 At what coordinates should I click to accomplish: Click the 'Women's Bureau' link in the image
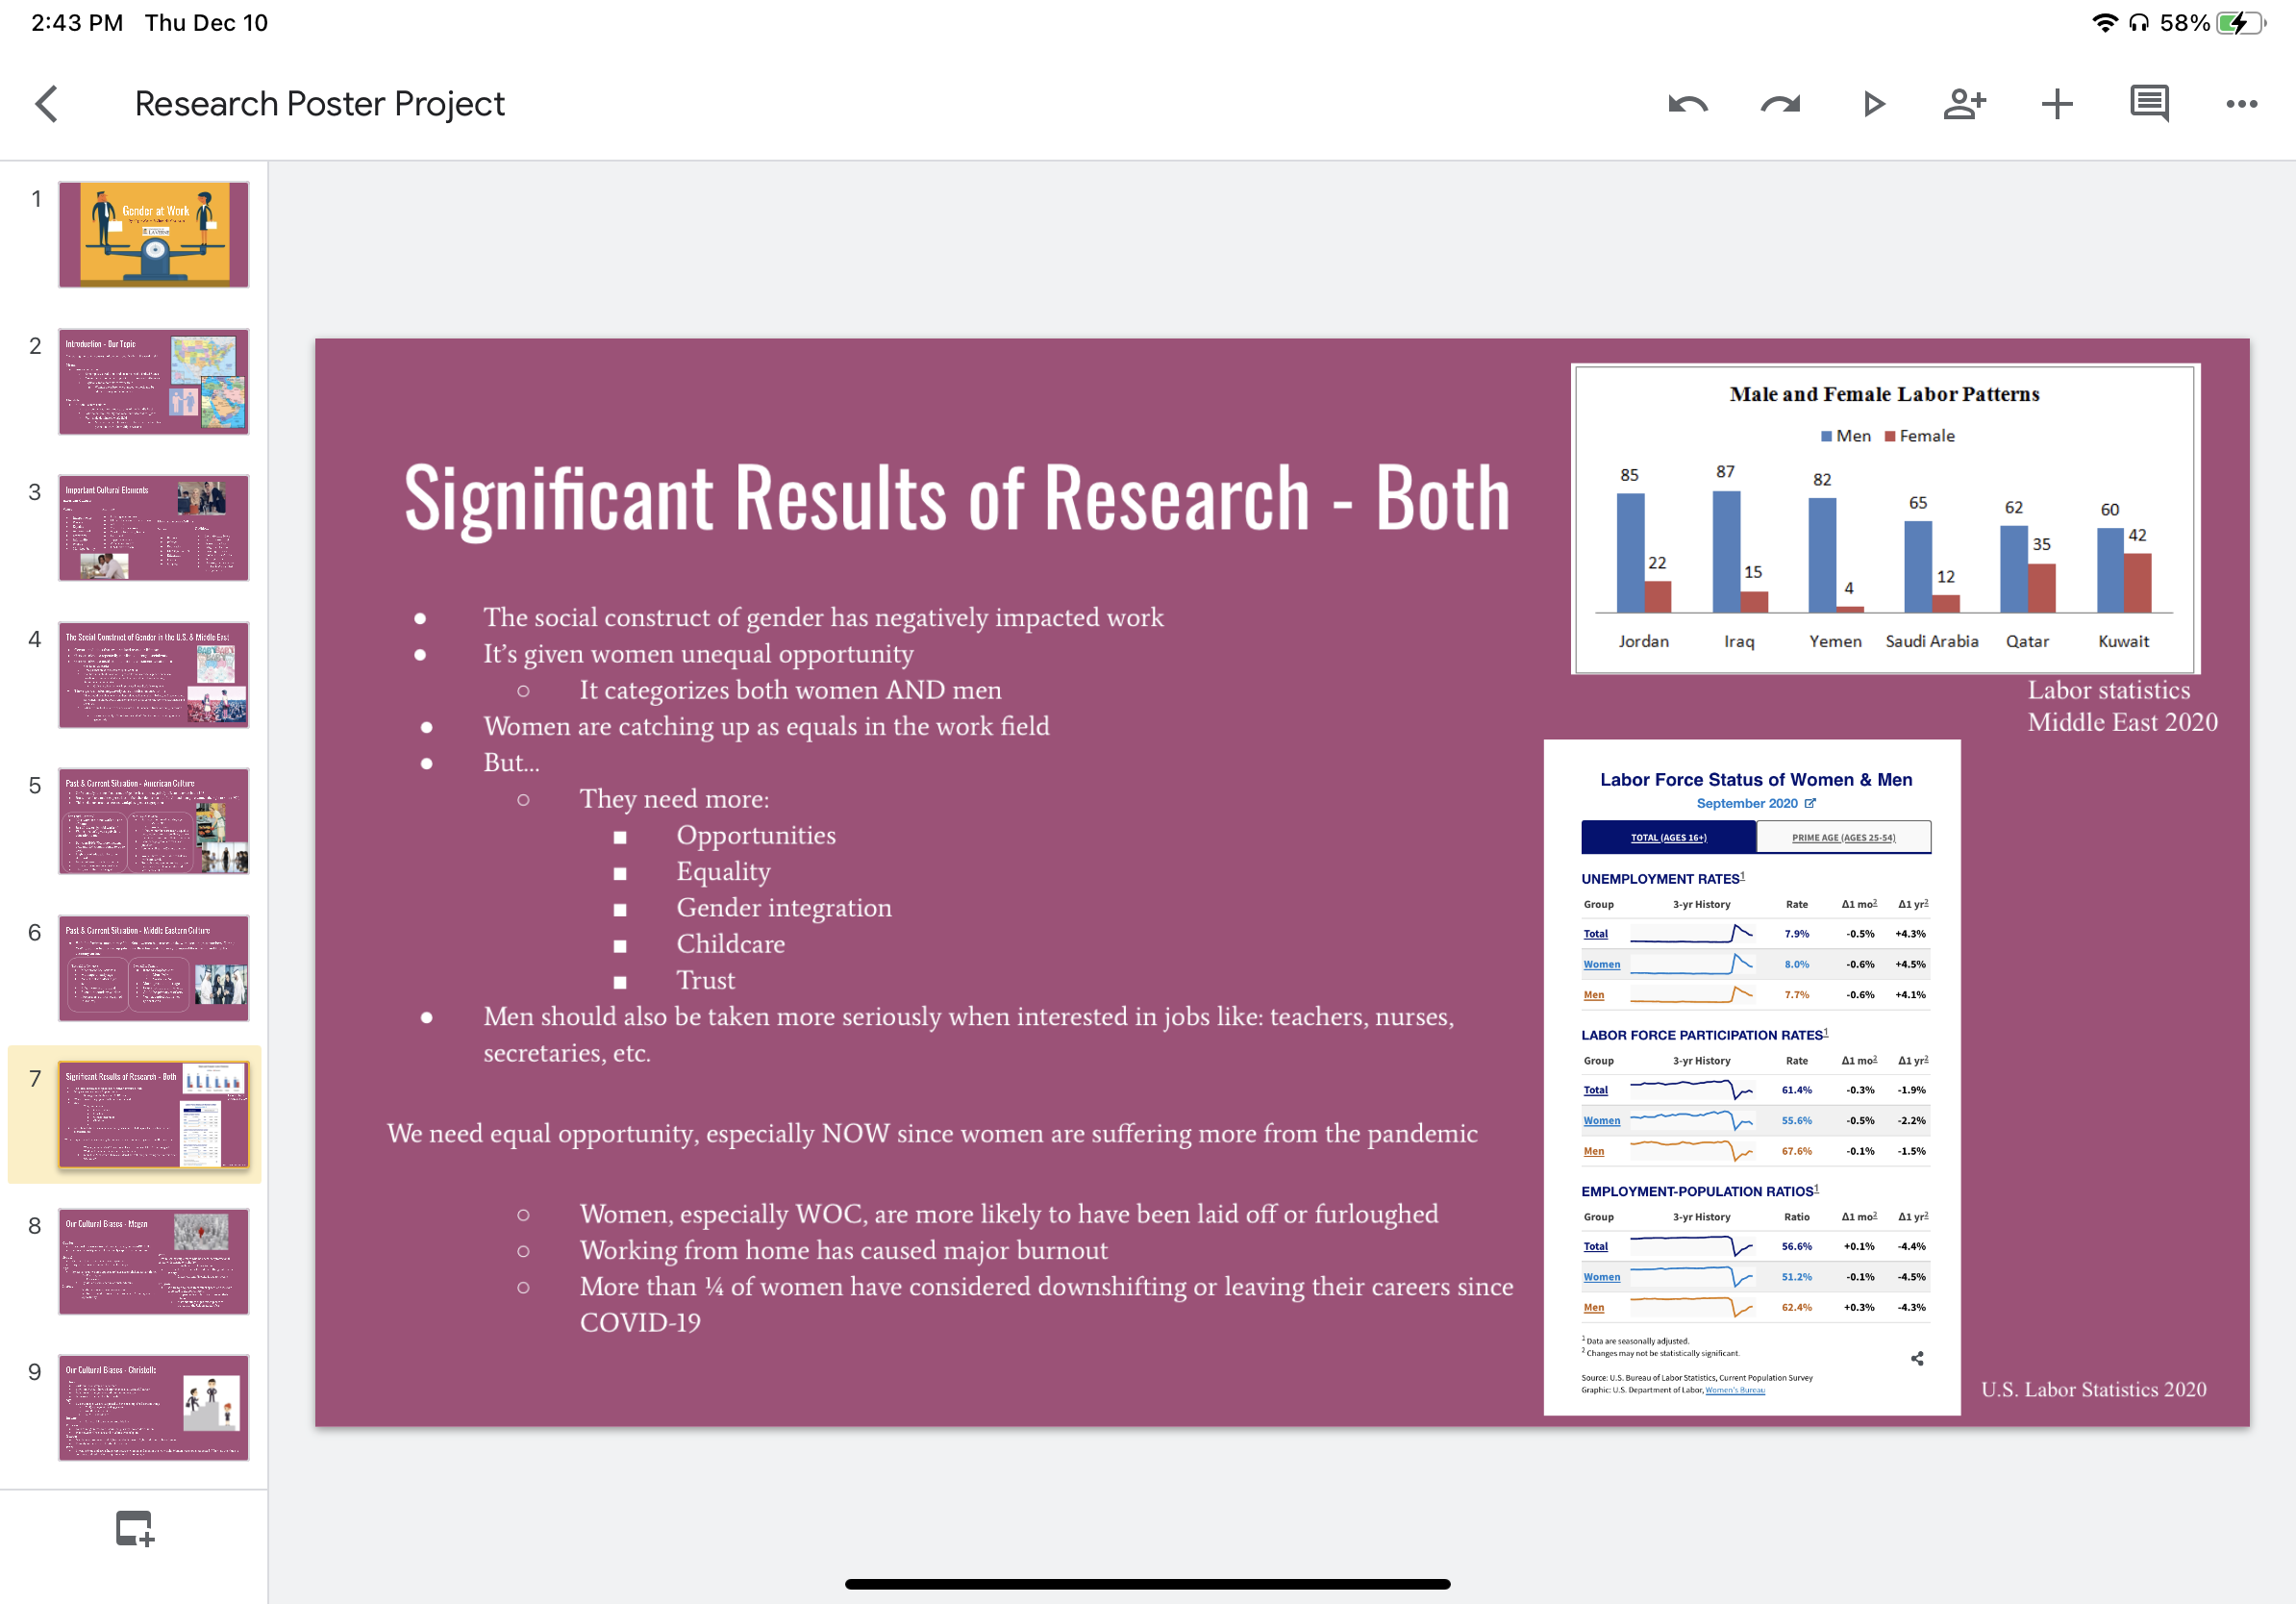[x=1735, y=1390]
